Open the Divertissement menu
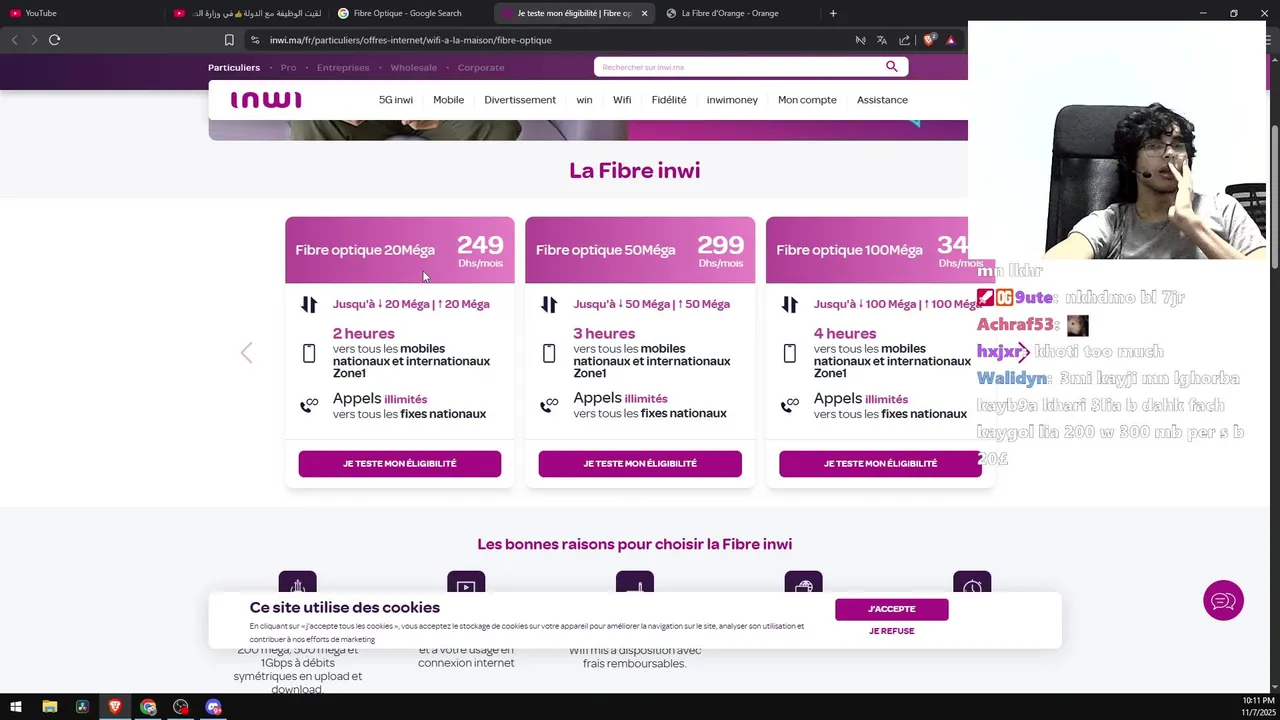The width and height of the screenshot is (1280, 720). click(520, 100)
